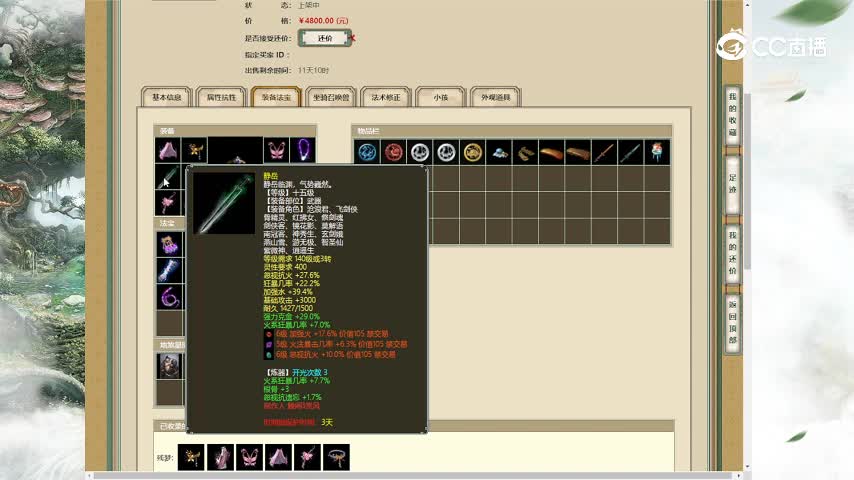Image resolution: width=854 pixels, height=480 pixels.
Task: Click the purple gem icon in the tooltip
Action: (269, 344)
